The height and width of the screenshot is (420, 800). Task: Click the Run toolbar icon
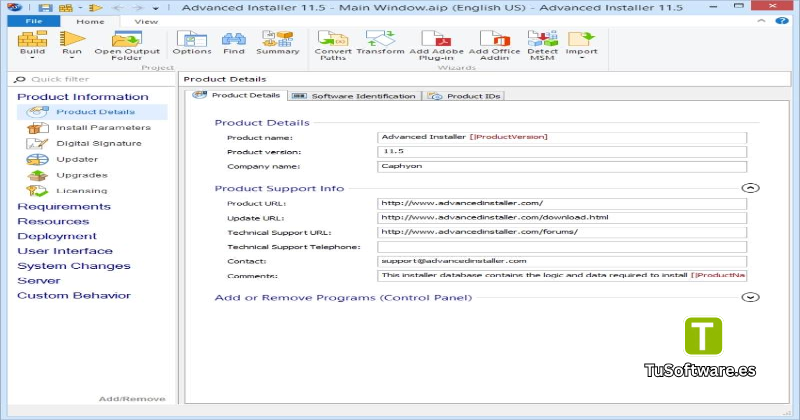[72, 39]
